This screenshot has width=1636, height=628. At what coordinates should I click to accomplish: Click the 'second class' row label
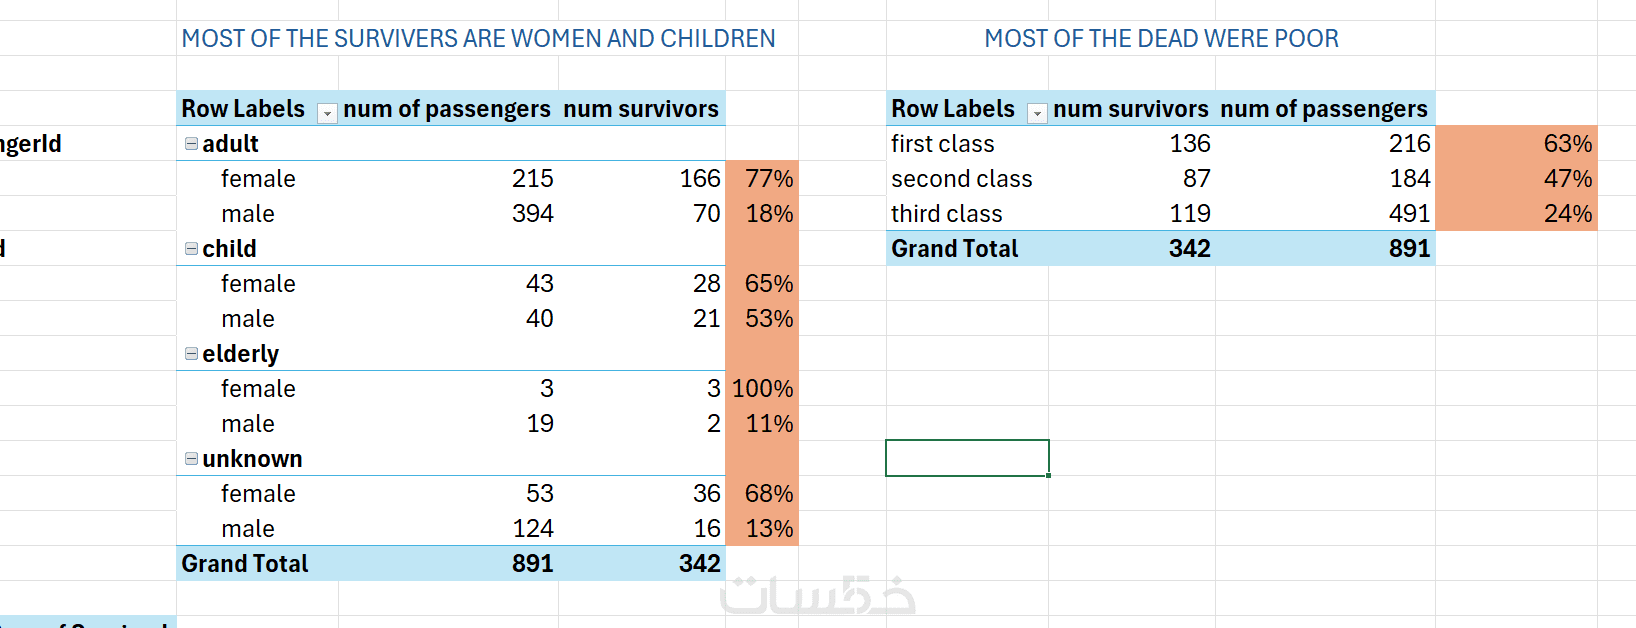click(961, 179)
